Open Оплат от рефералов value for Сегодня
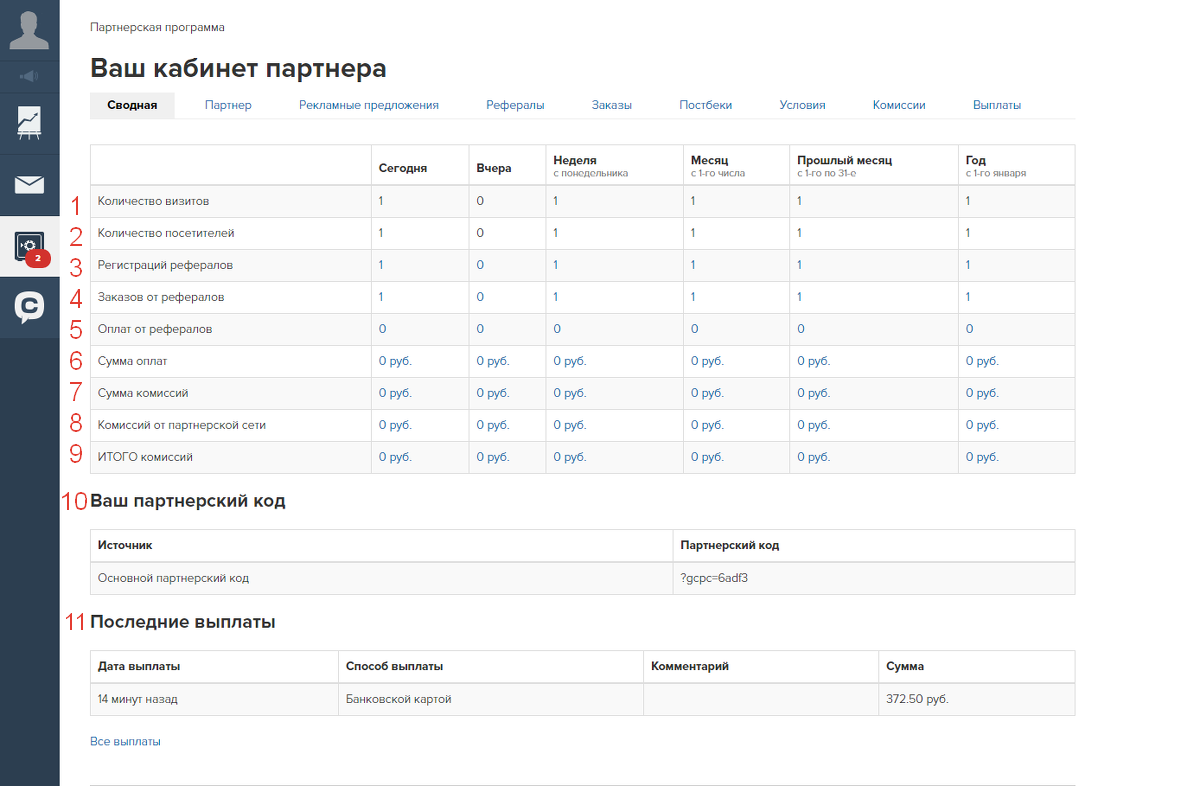Screen dimensions: 1200x786 click(382, 329)
